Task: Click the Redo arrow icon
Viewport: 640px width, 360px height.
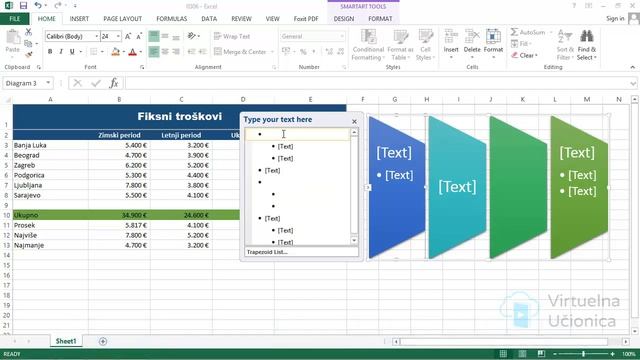Action: pyautogui.click(x=58, y=6)
